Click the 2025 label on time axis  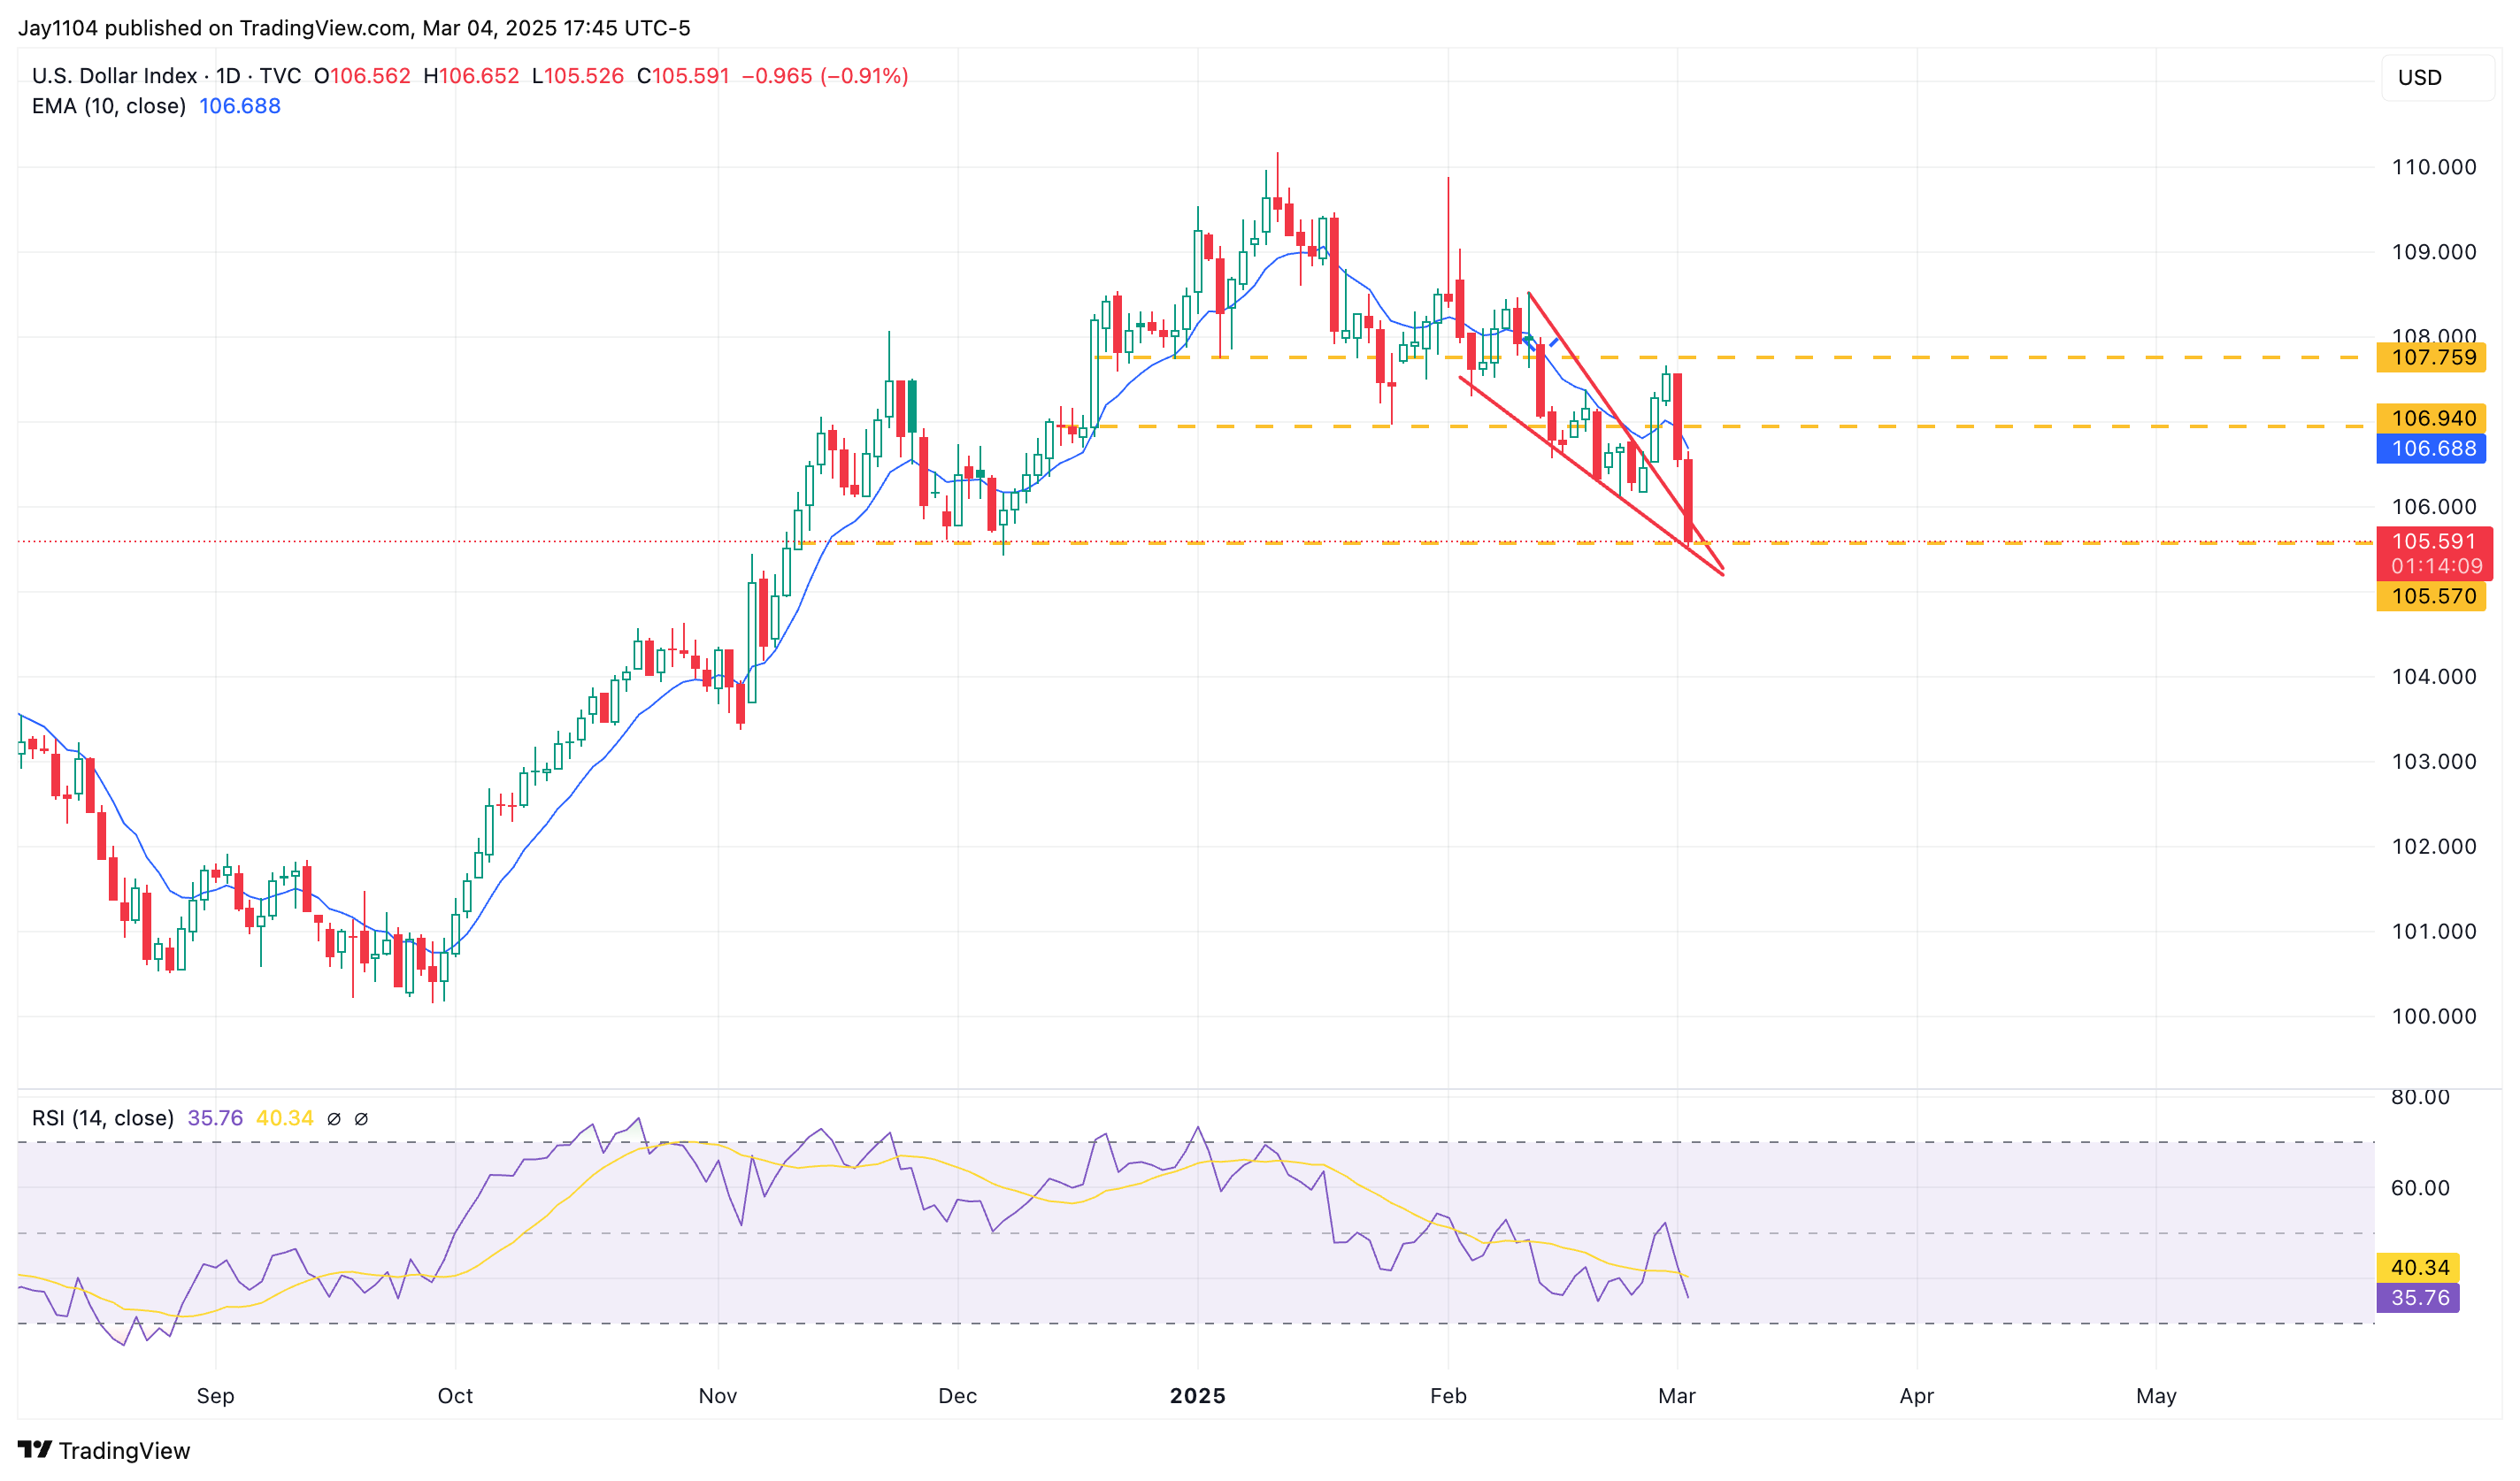1198,1396
